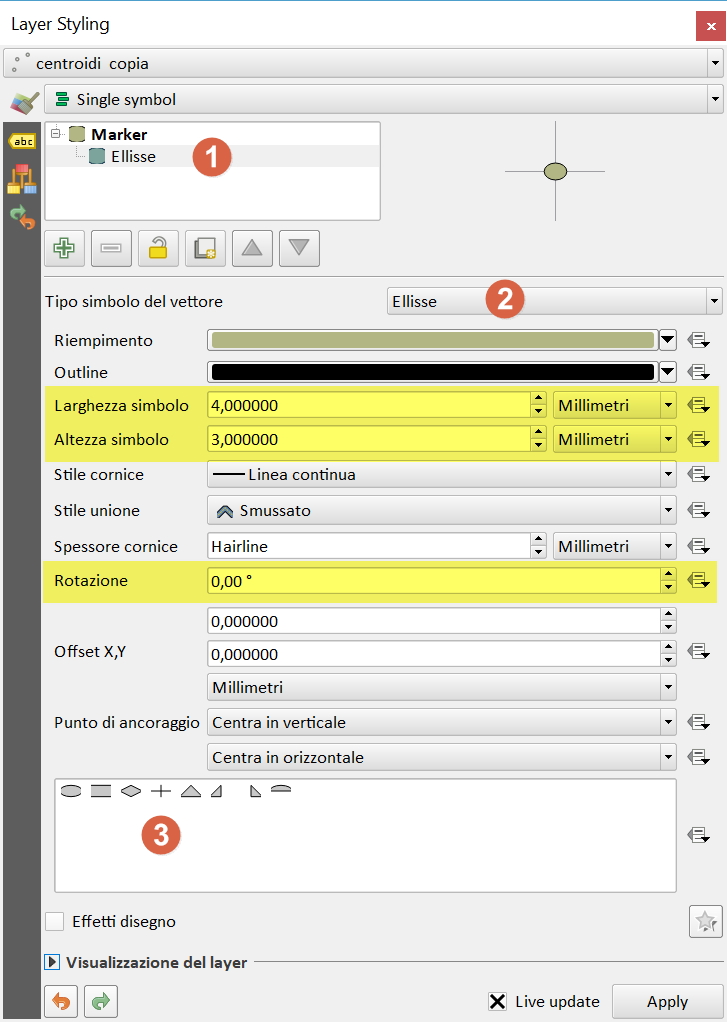This screenshot has height=1022, width=727.
Task: Click the Riempimento fill color swatch
Action: click(x=432, y=340)
